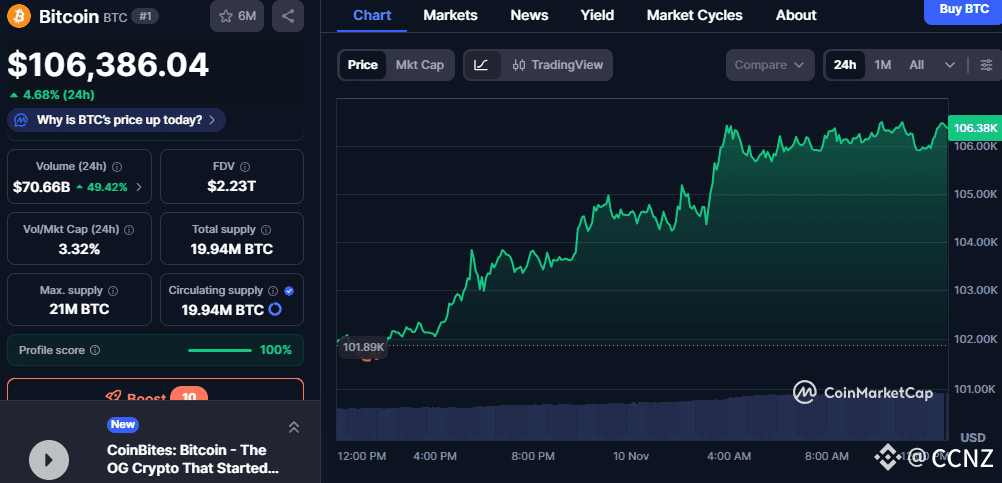Click the Bitcoin logo icon
This screenshot has height=483, width=1002.
[19, 16]
